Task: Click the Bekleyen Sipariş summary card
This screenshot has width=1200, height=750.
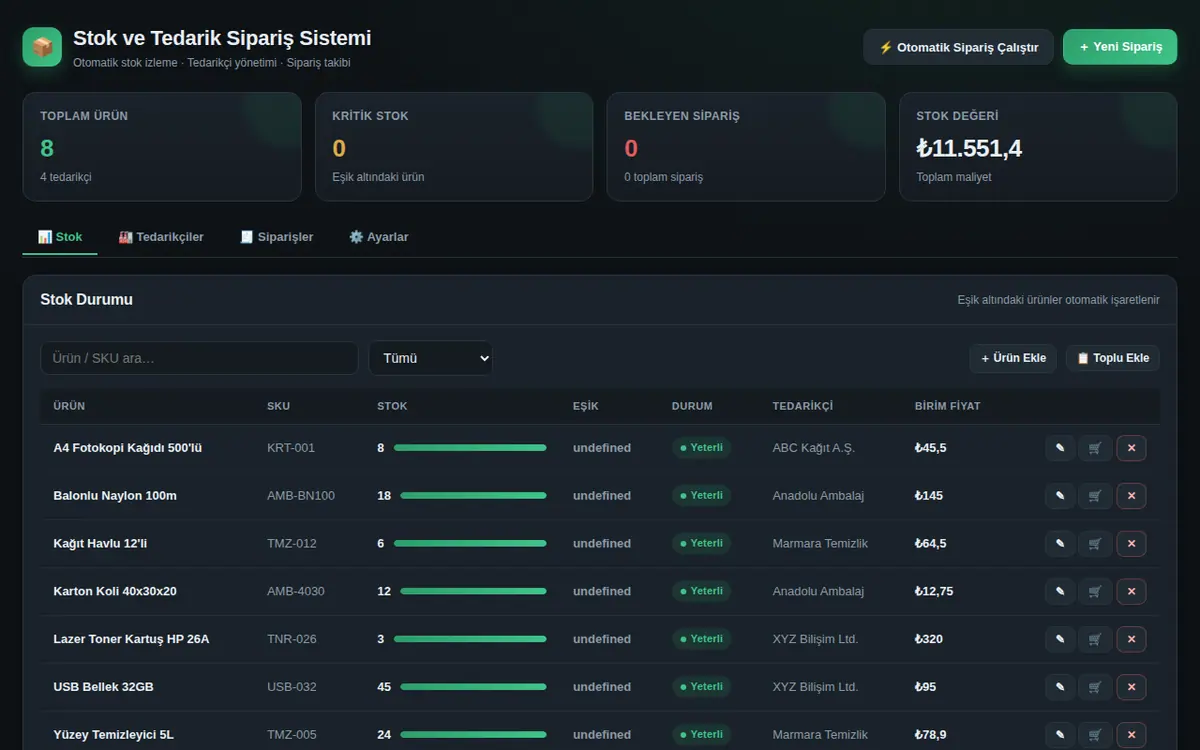Action: pyautogui.click(x=746, y=147)
